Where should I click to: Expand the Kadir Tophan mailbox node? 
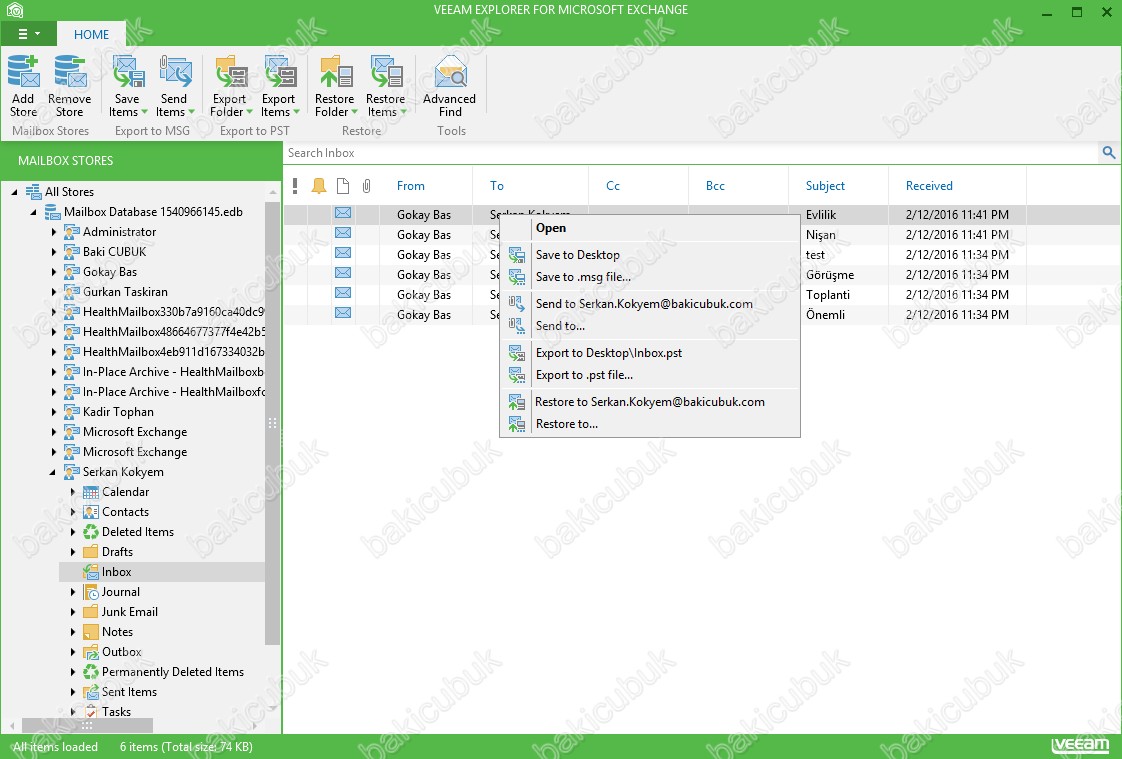[x=54, y=412]
